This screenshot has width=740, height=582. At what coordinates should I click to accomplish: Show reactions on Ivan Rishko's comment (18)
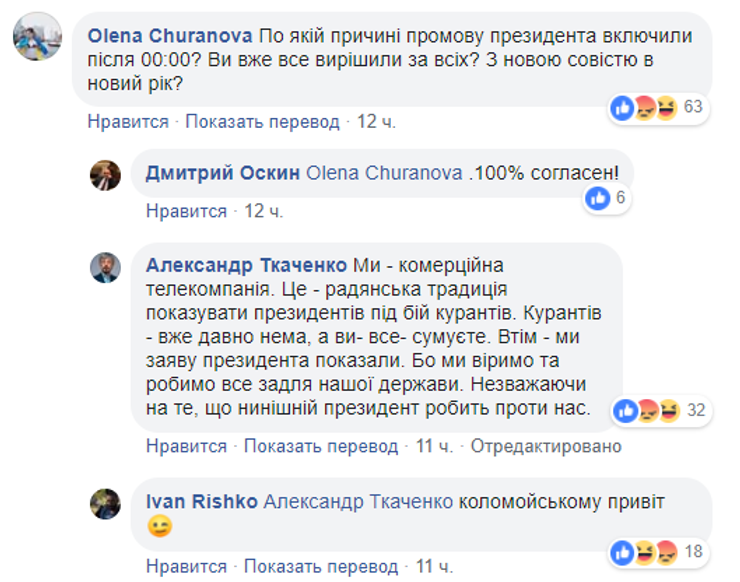coord(659,553)
